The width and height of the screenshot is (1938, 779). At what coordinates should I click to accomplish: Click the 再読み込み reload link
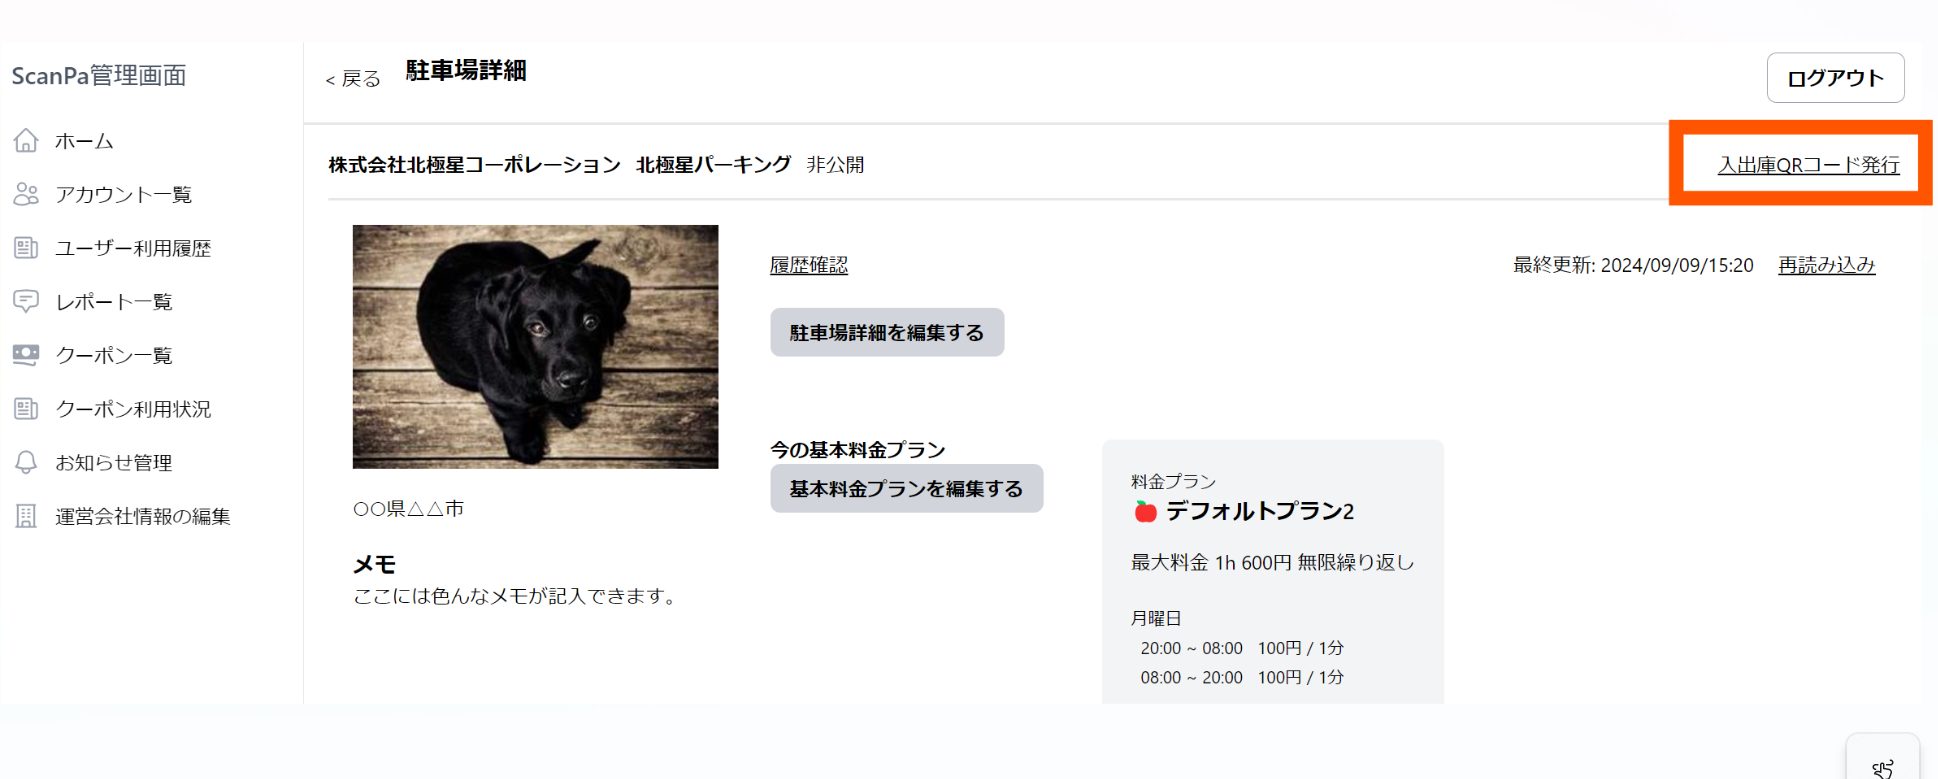[x=1826, y=265]
